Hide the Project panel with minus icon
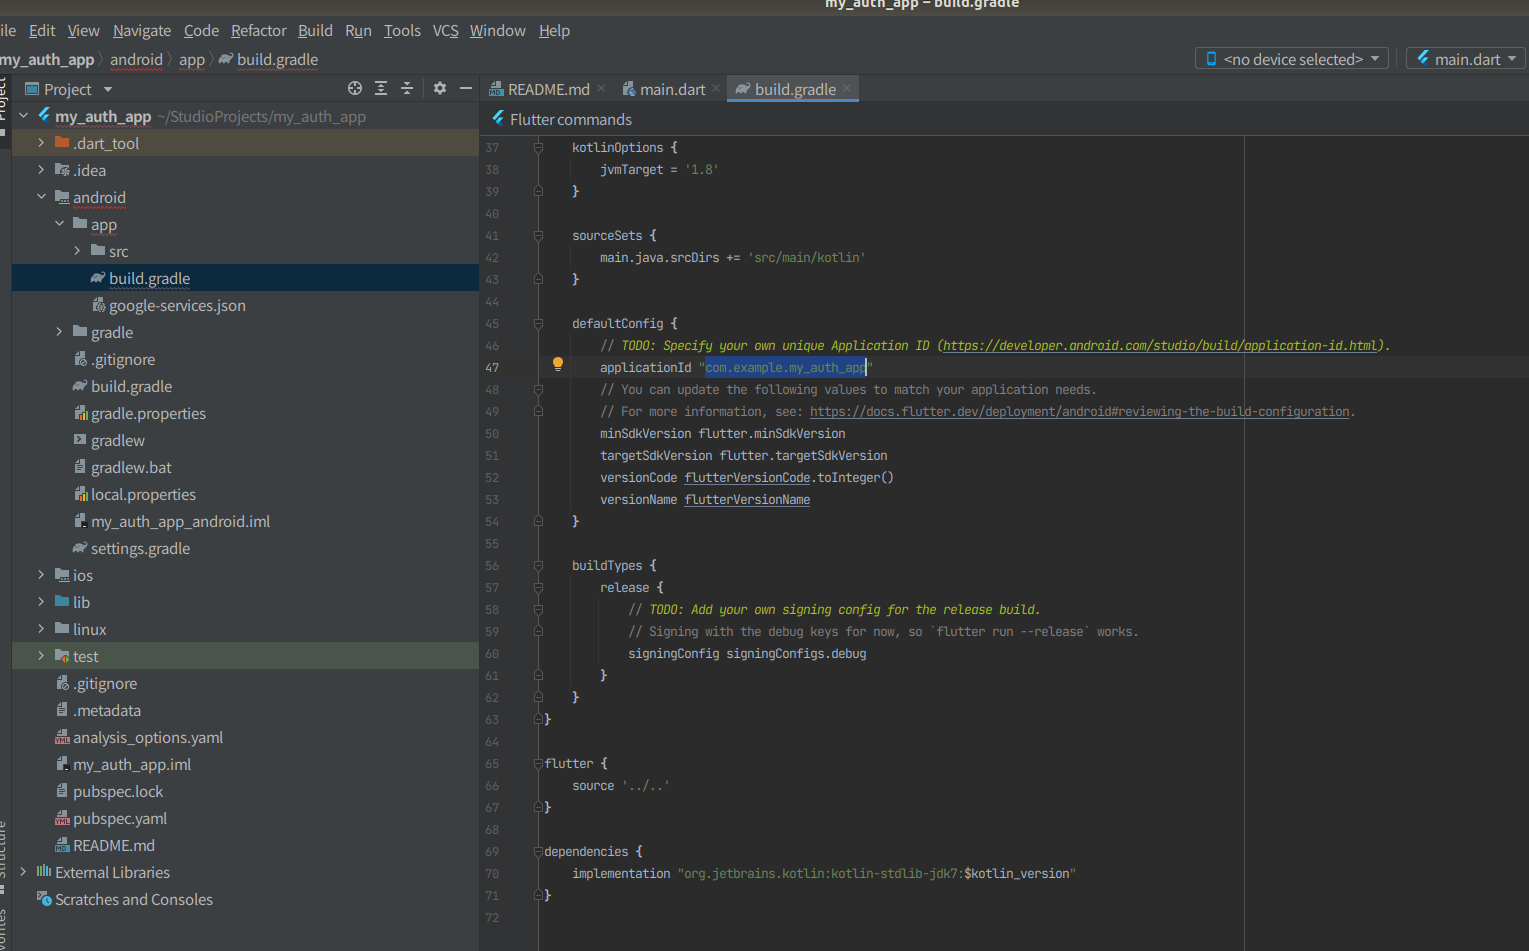This screenshot has height=951, width=1529. click(465, 89)
